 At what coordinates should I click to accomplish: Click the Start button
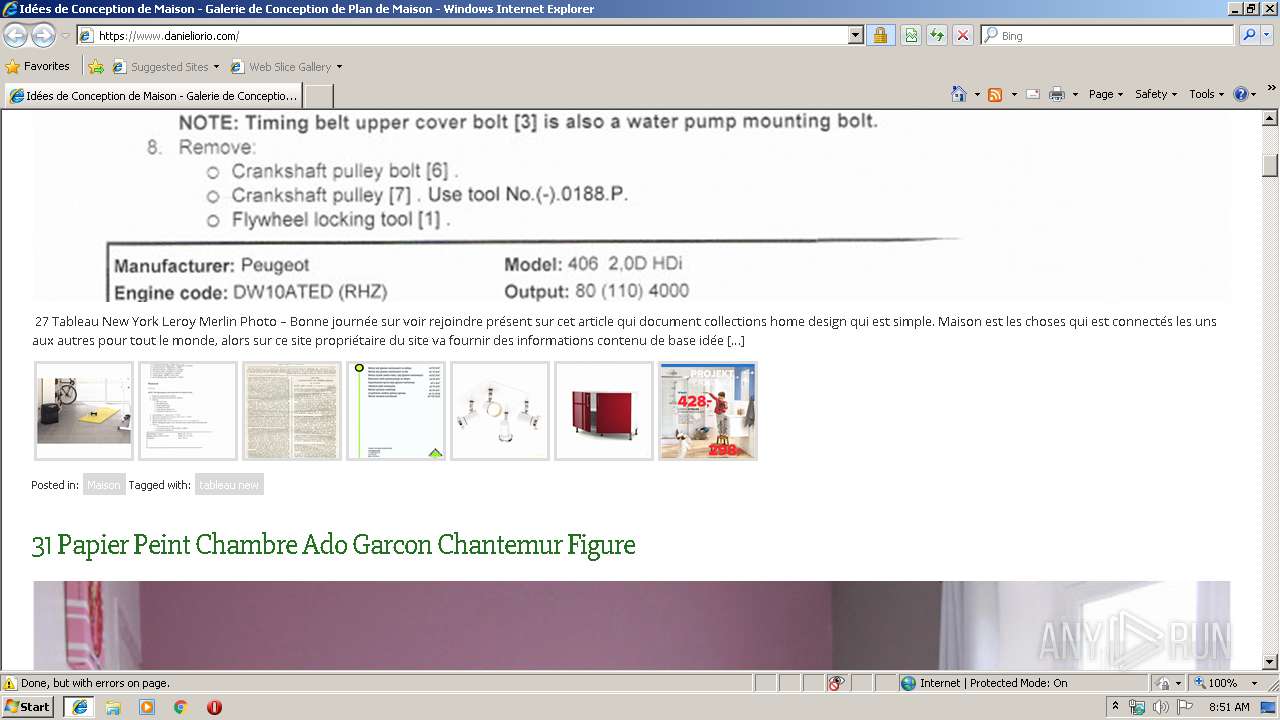pyautogui.click(x=28, y=707)
